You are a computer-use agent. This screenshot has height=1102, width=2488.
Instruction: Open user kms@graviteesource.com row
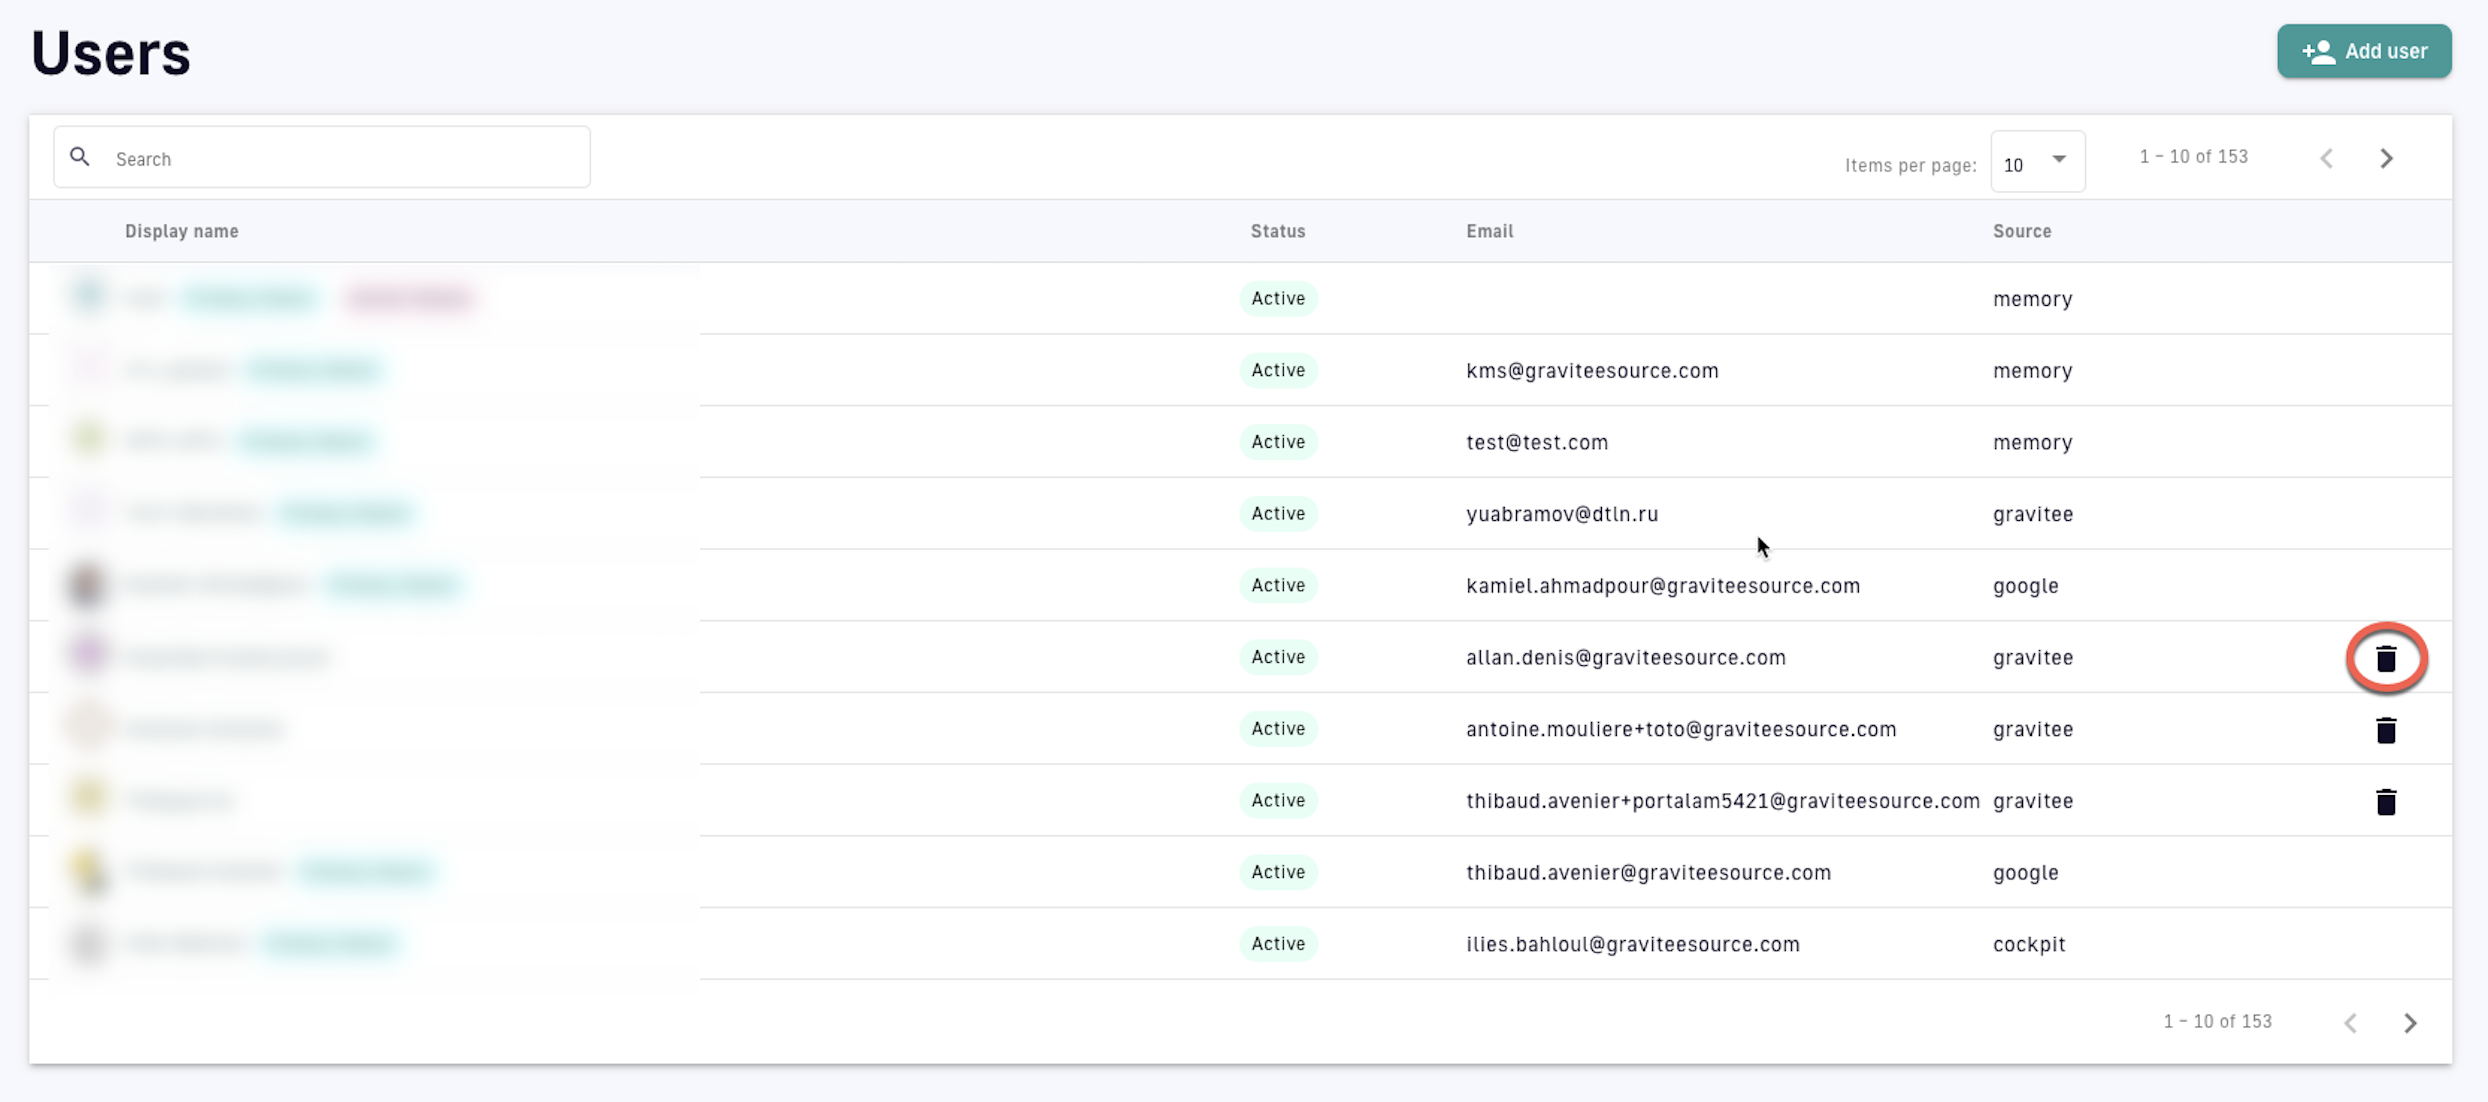coord(1591,370)
